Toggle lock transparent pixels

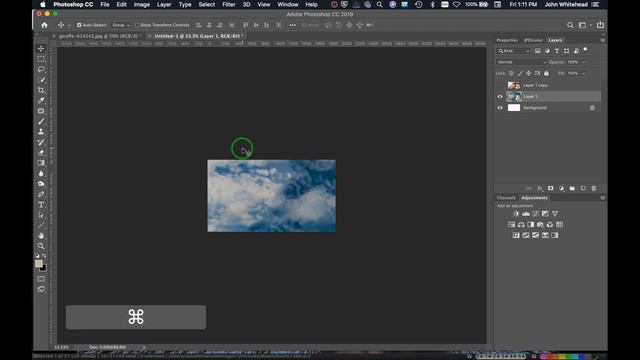pos(511,73)
